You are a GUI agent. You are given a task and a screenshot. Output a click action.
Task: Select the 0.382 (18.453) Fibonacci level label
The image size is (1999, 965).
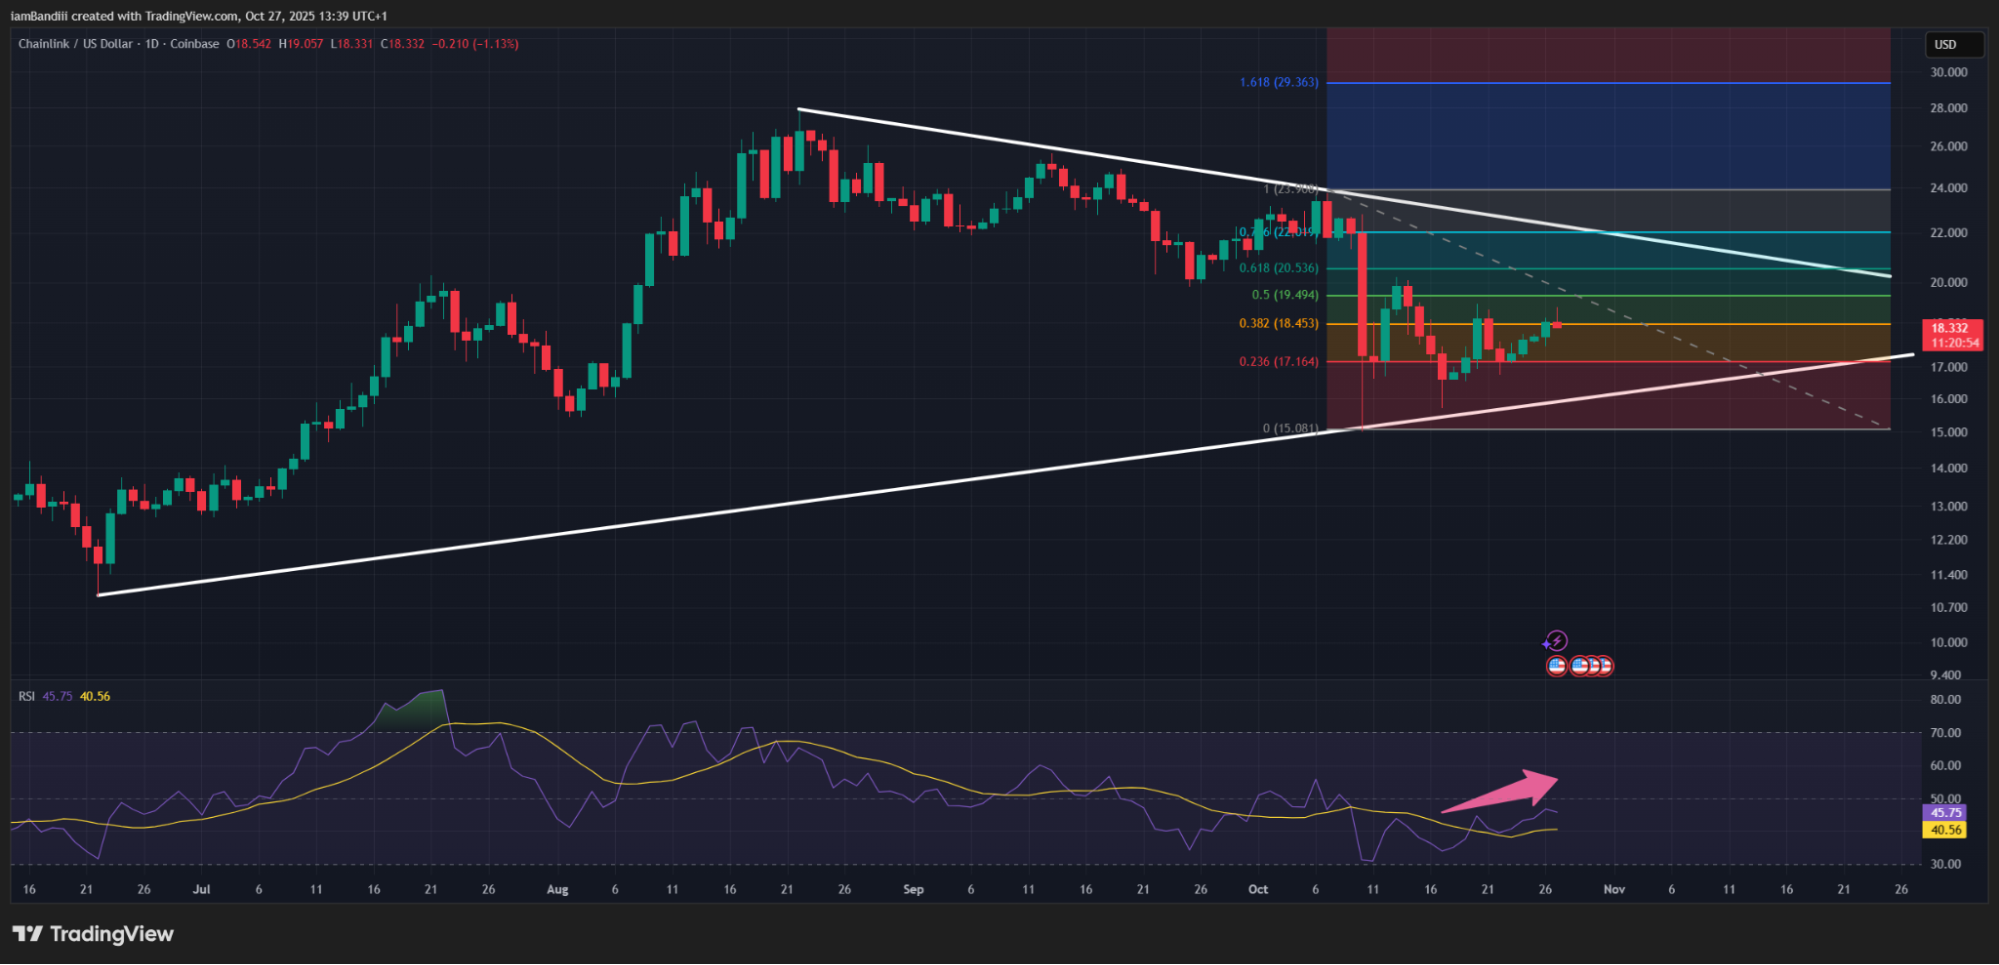(x=1278, y=323)
